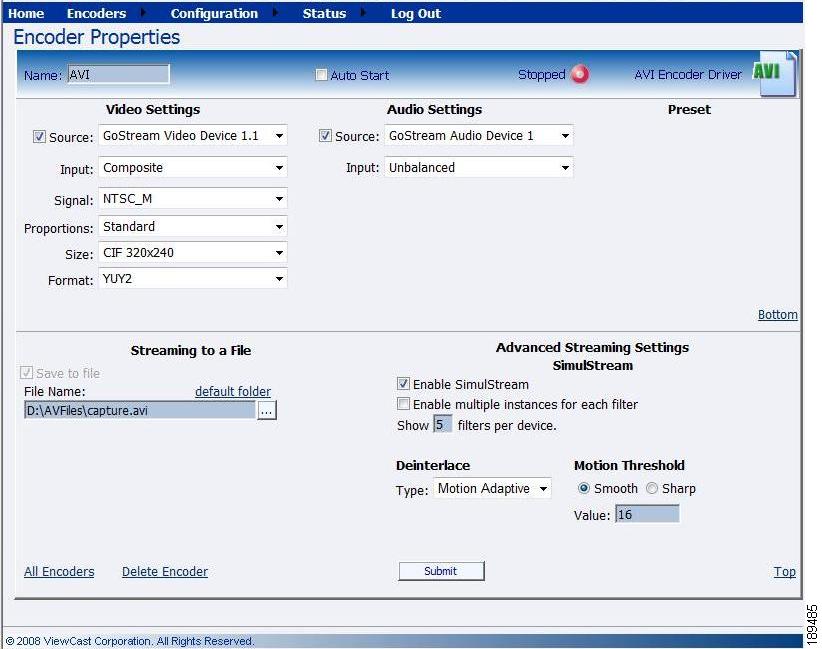Click the File Name path input field

tap(139, 410)
